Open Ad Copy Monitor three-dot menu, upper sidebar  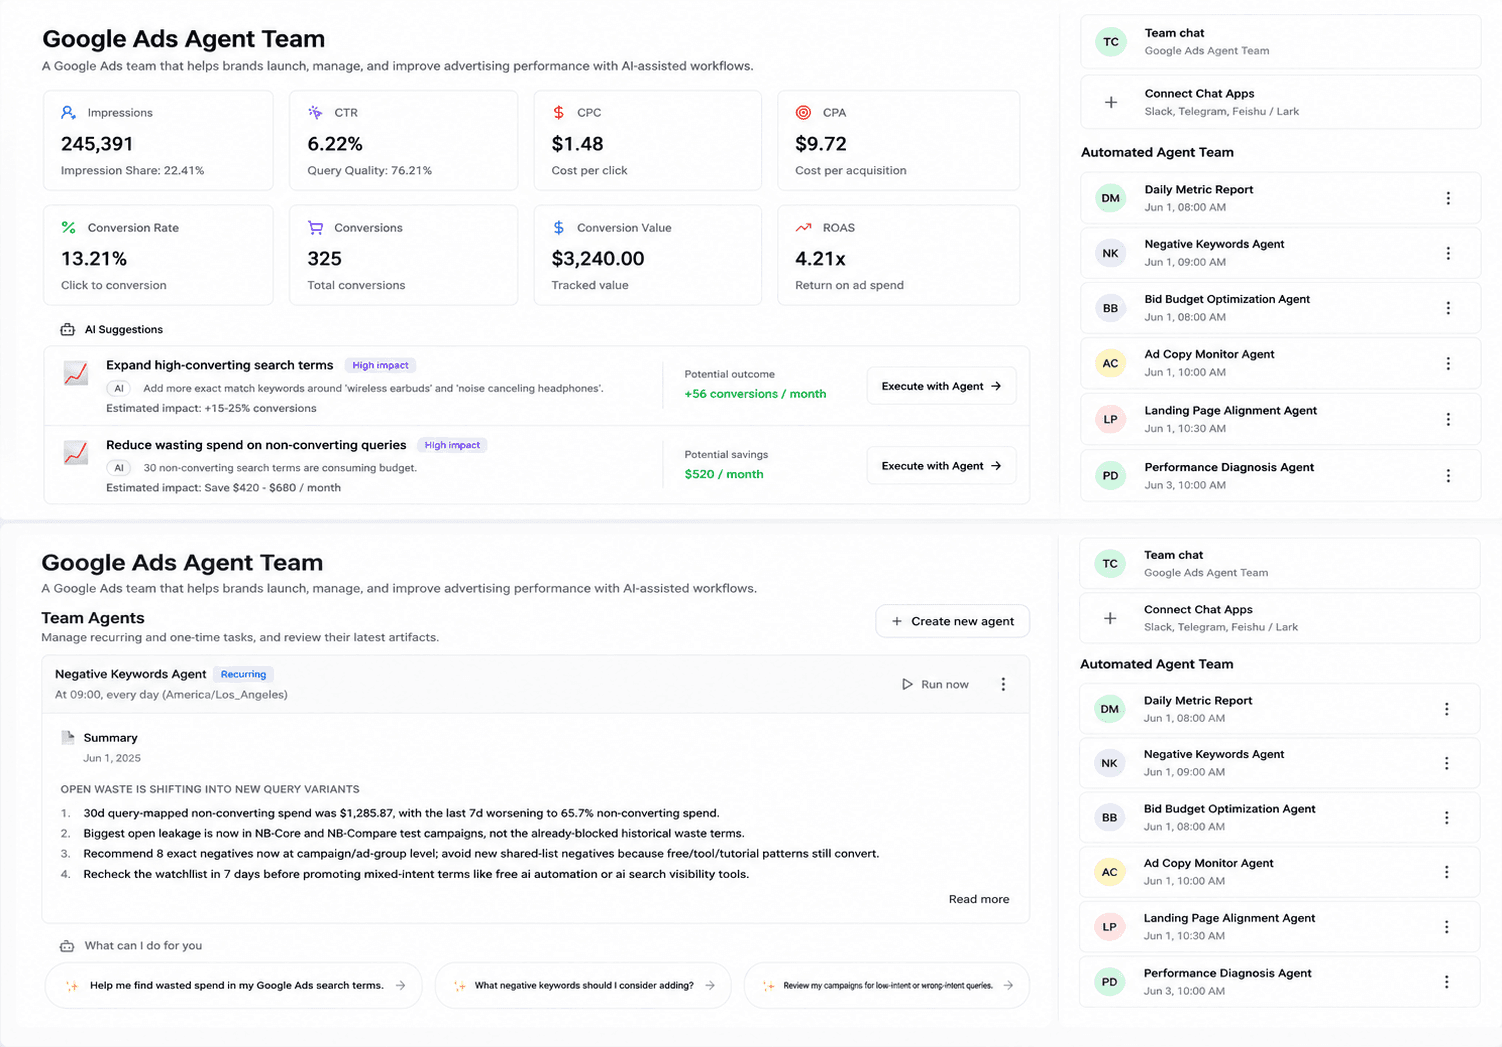(x=1448, y=363)
